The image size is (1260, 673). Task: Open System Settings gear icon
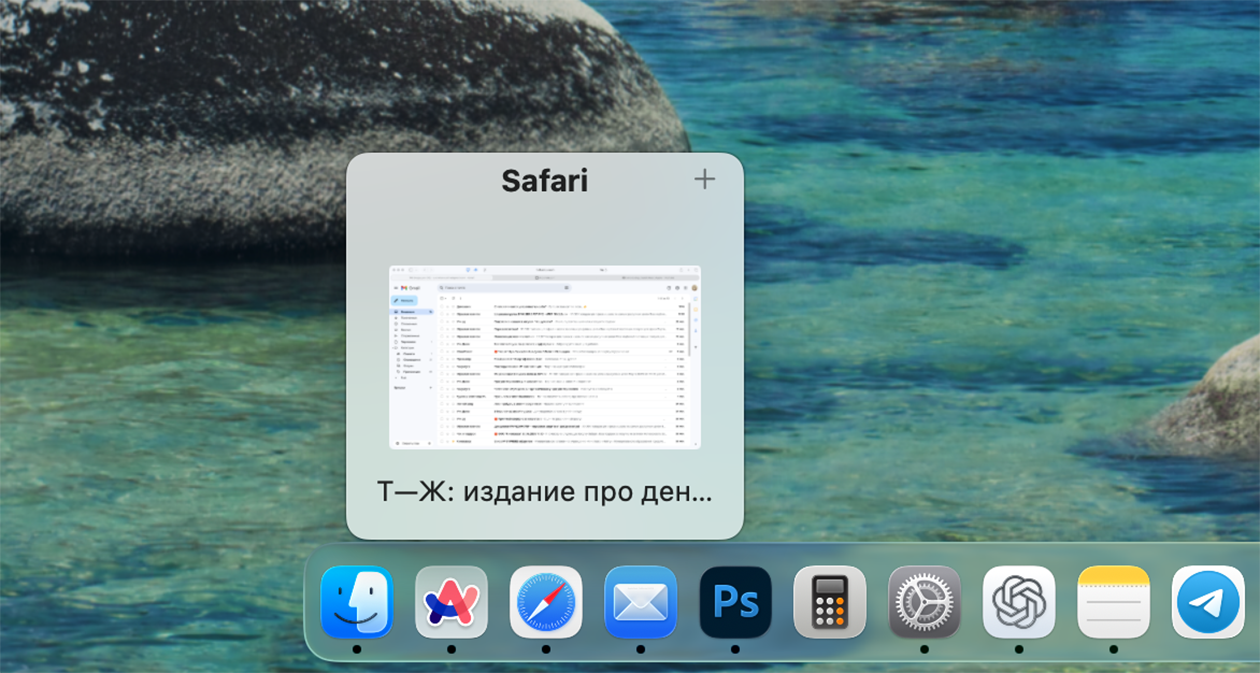(x=924, y=602)
